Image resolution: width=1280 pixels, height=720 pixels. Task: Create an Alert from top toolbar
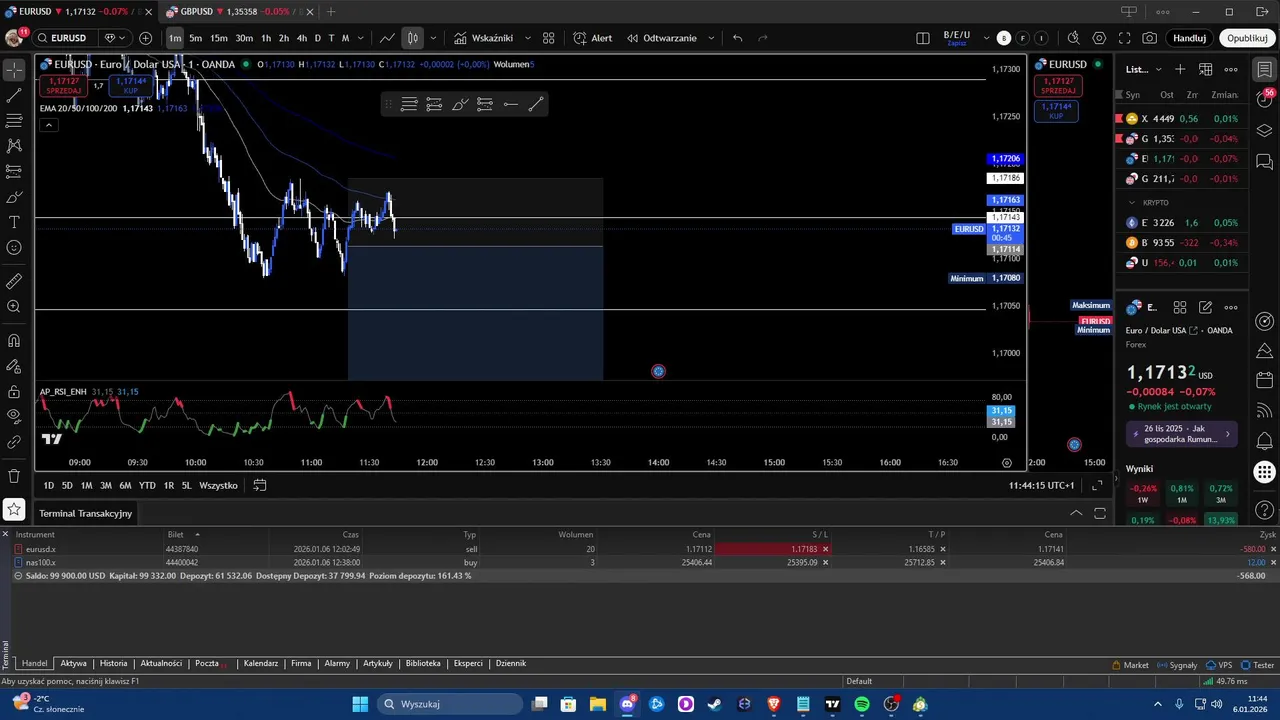(x=593, y=38)
